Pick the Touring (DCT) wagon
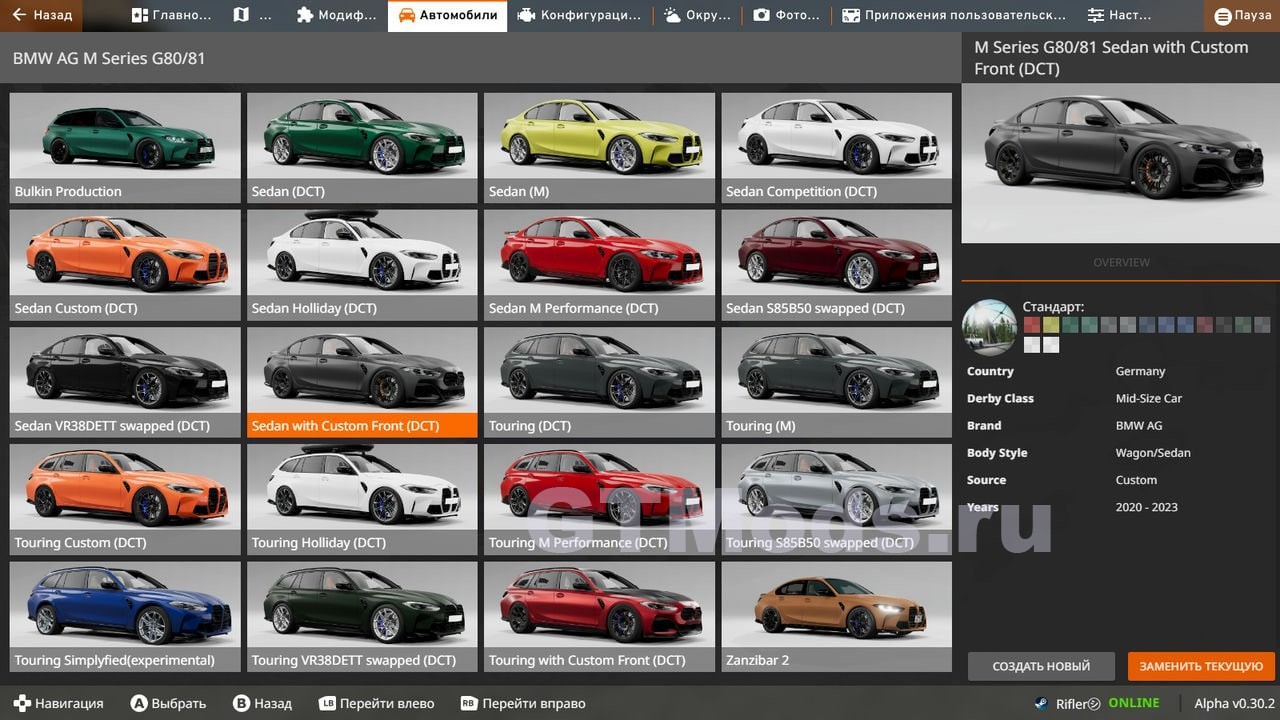Viewport: 1280px width, 720px height. tap(599, 382)
